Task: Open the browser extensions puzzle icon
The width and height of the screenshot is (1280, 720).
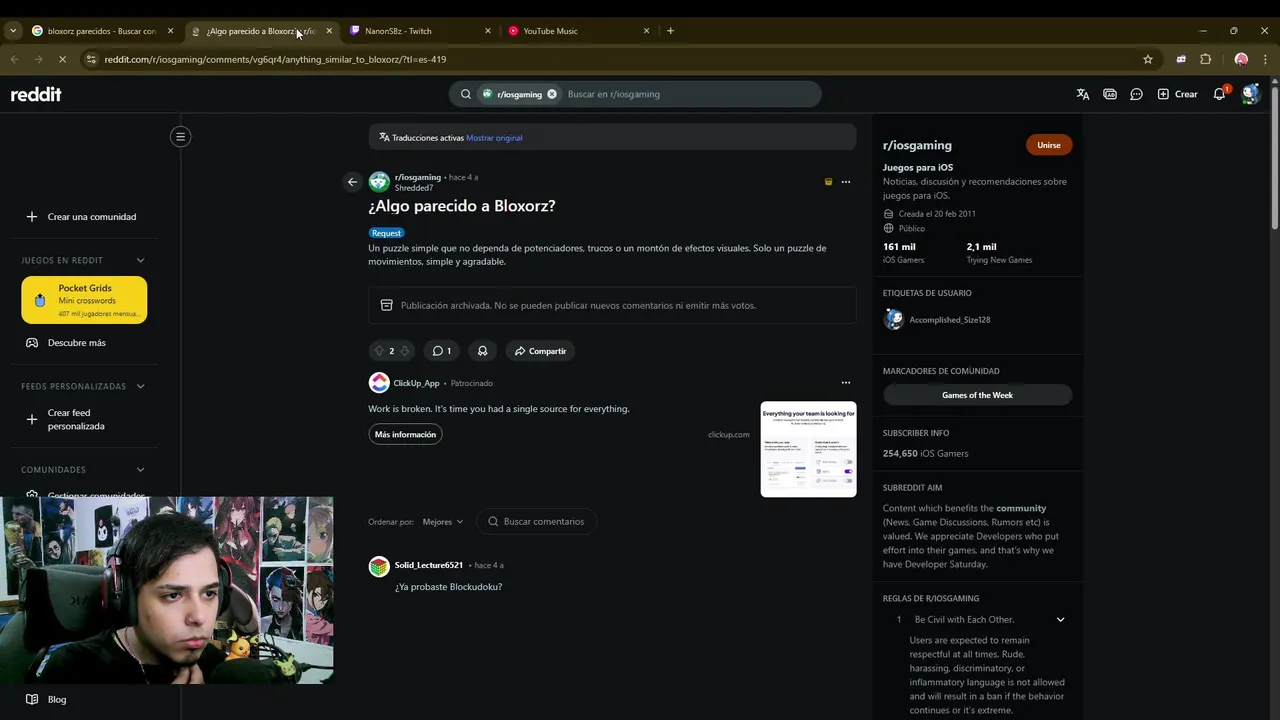Action: tap(1206, 59)
